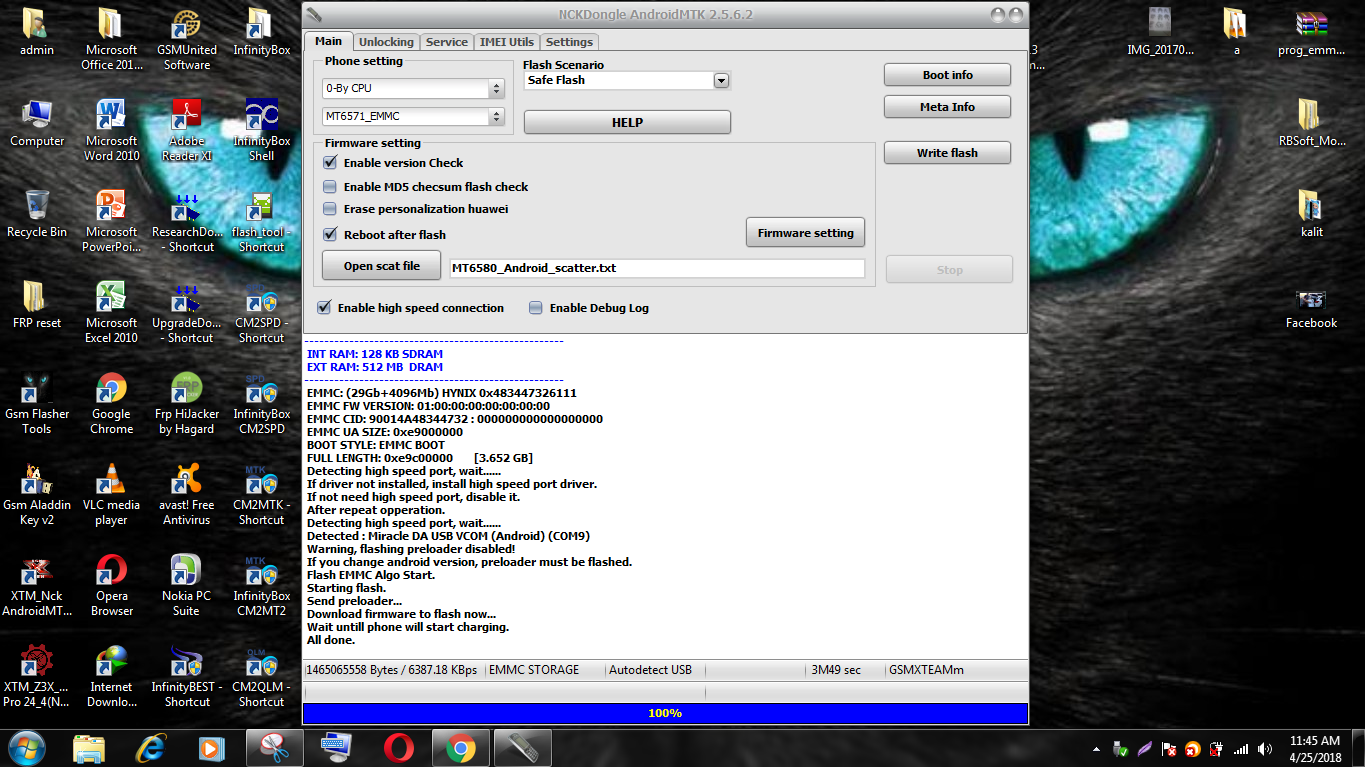Open the Flash Scenario Safe Flash dropdown
The height and width of the screenshot is (767, 1365).
[721, 80]
